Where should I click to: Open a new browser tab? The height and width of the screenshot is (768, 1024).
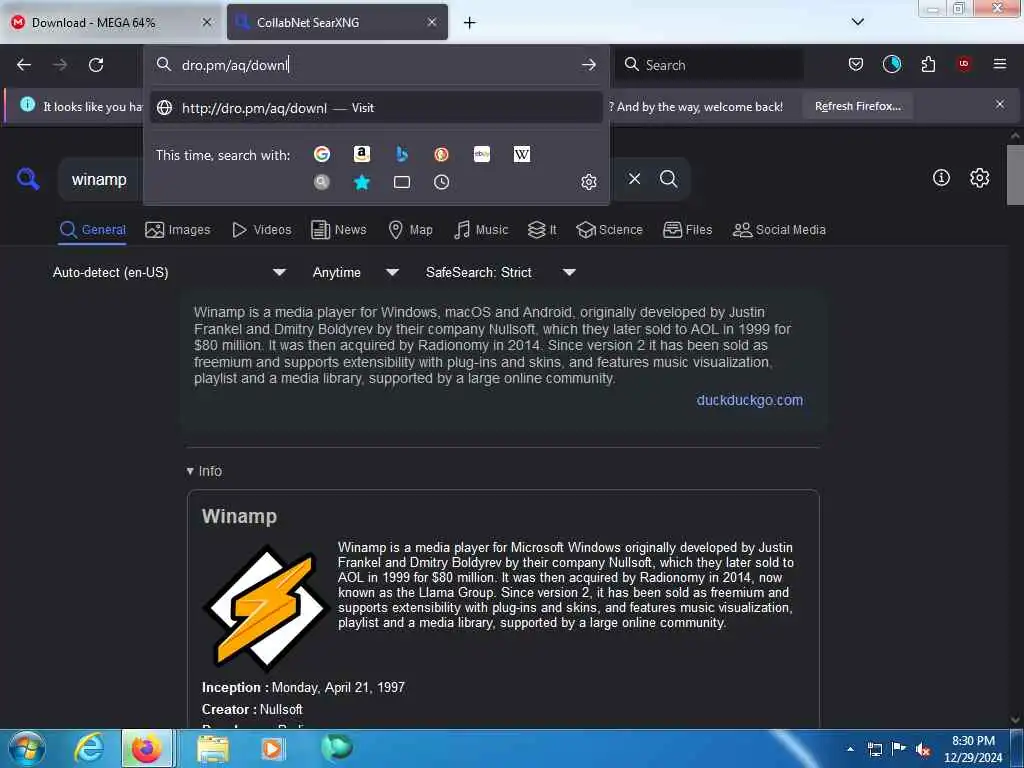coord(470,23)
